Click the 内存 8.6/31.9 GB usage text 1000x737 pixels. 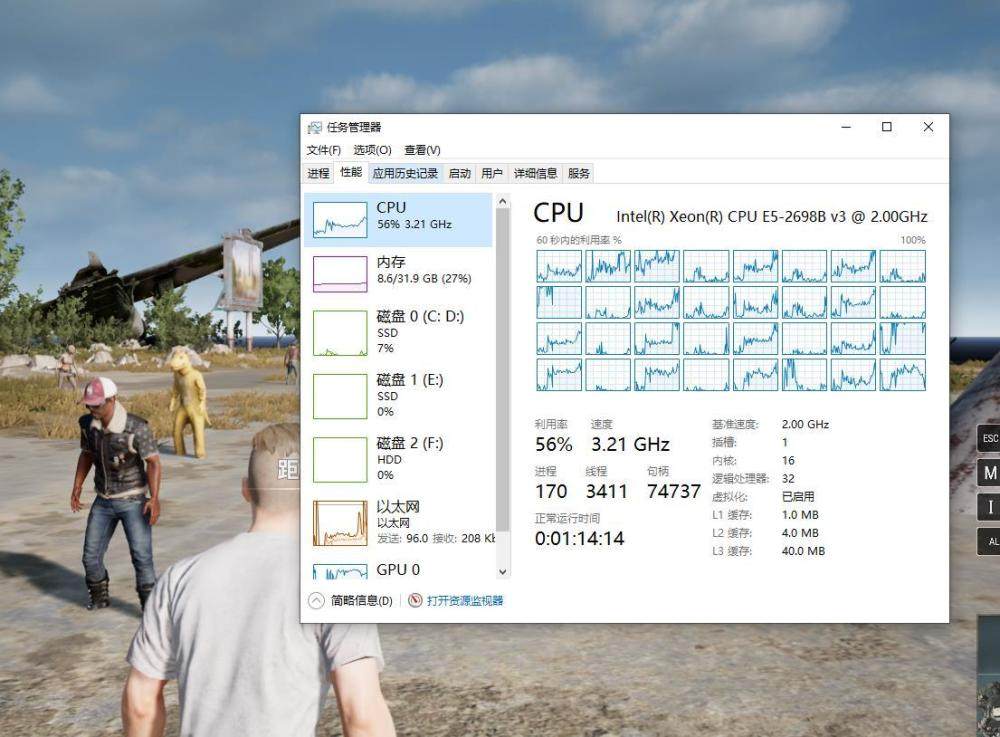424,279
